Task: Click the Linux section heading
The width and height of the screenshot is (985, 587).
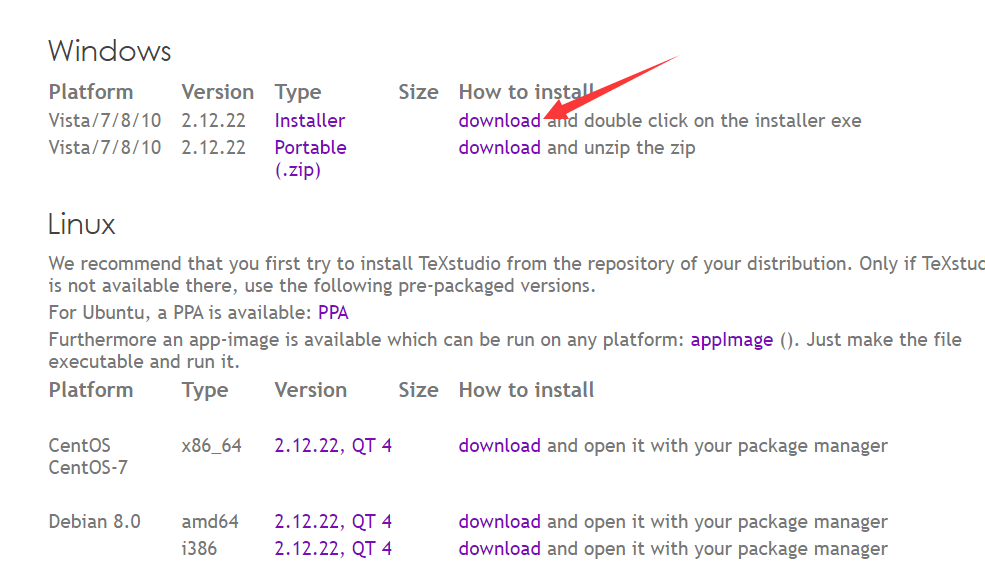Action: coord(82,224)
